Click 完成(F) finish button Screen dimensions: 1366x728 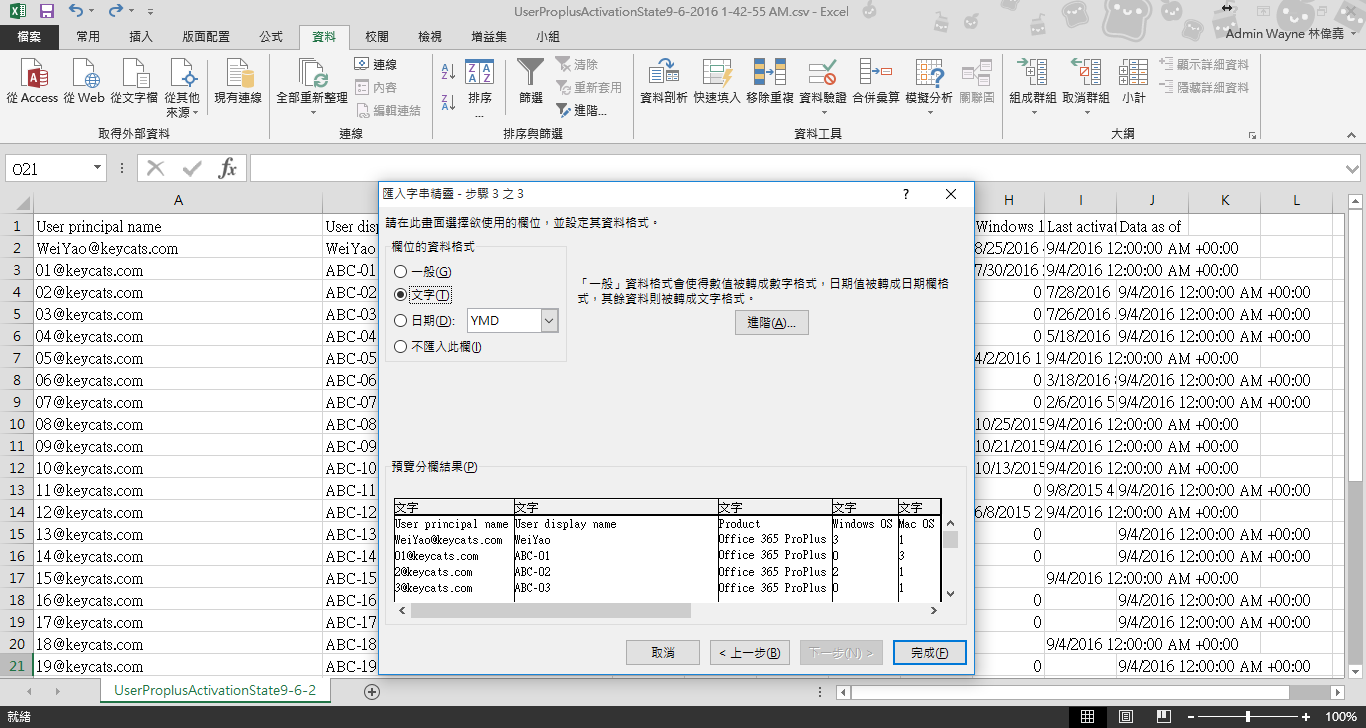[930, 652]
